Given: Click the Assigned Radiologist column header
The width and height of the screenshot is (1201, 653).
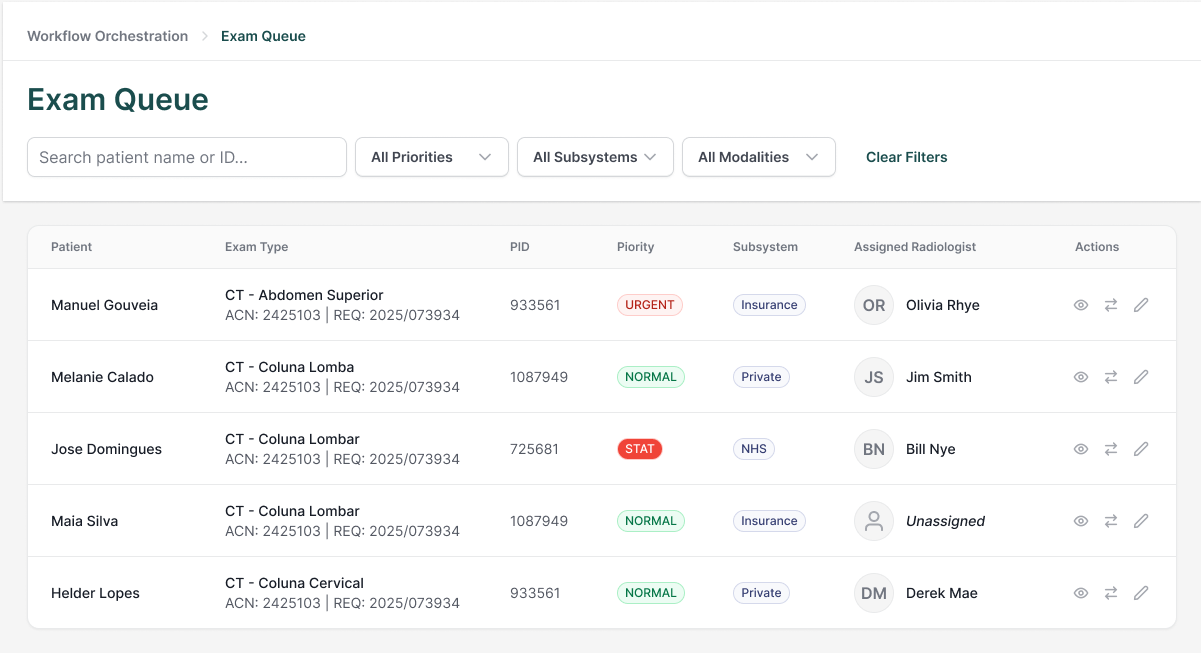Looking at the screenshot, I should [x=915, y=247].
